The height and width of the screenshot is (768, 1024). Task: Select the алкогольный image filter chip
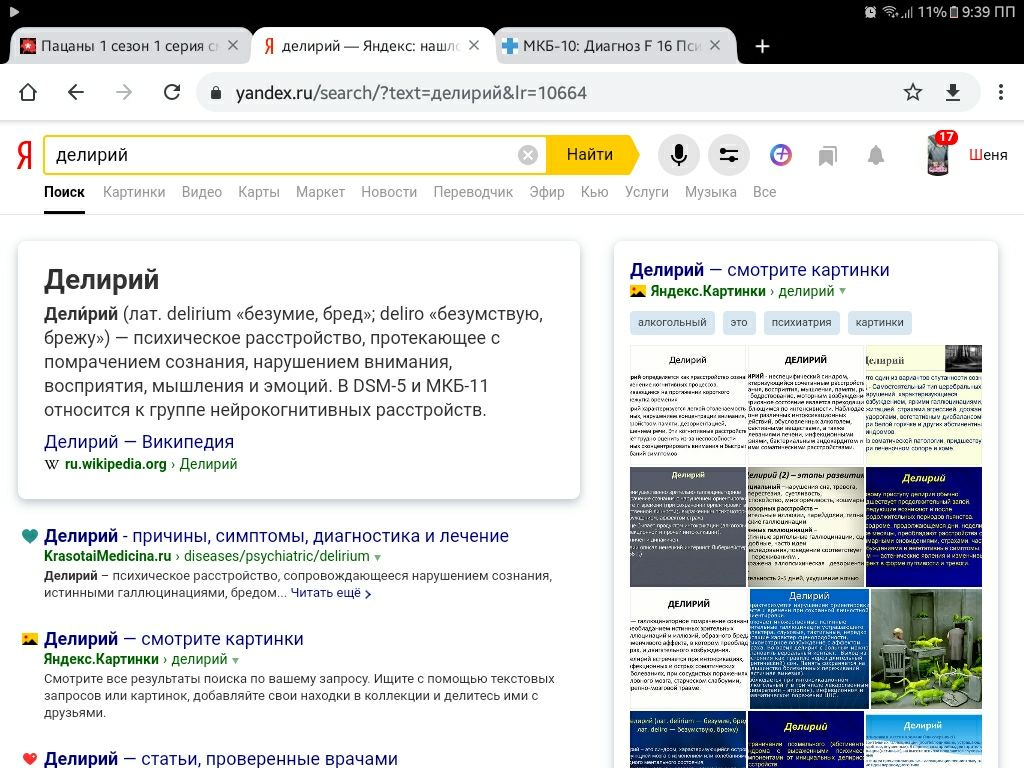(672, 323)
